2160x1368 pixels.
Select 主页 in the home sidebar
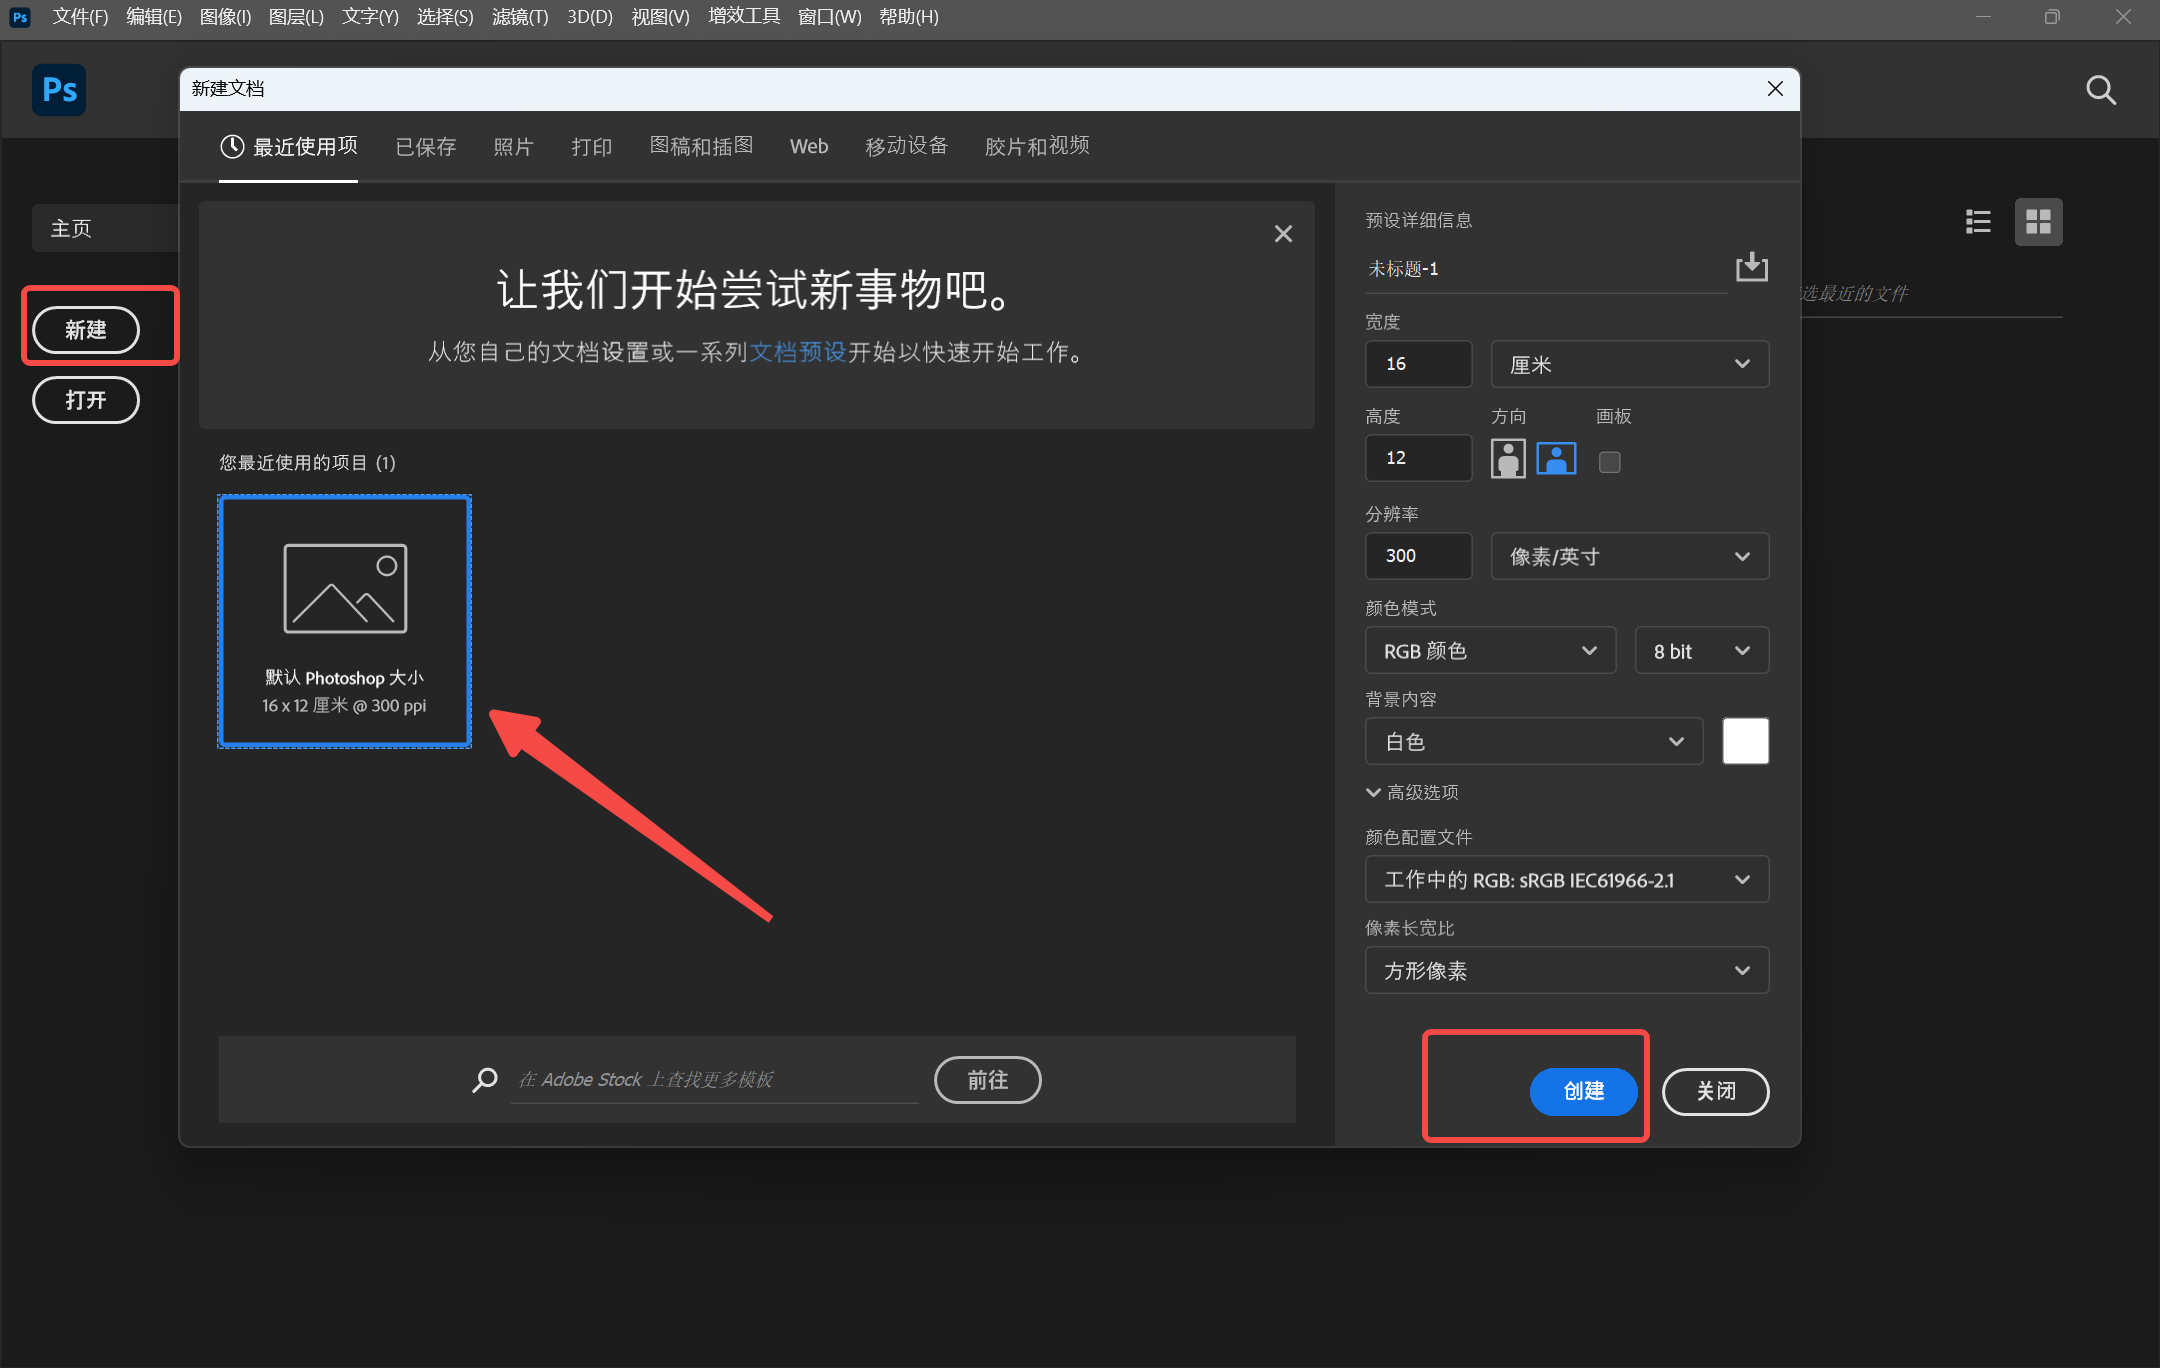coord(105,228)
